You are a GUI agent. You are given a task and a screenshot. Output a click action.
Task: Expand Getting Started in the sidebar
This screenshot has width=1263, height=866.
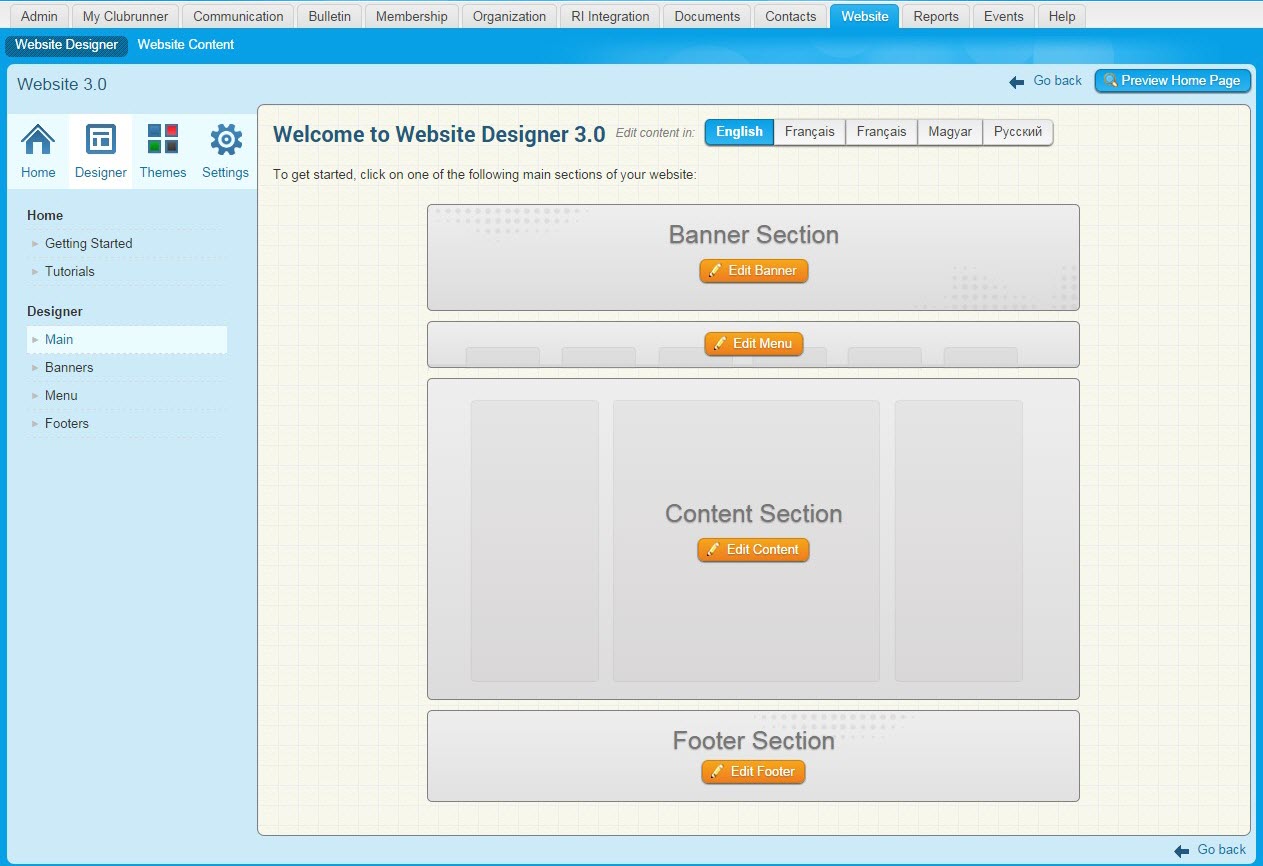[88, 243]
